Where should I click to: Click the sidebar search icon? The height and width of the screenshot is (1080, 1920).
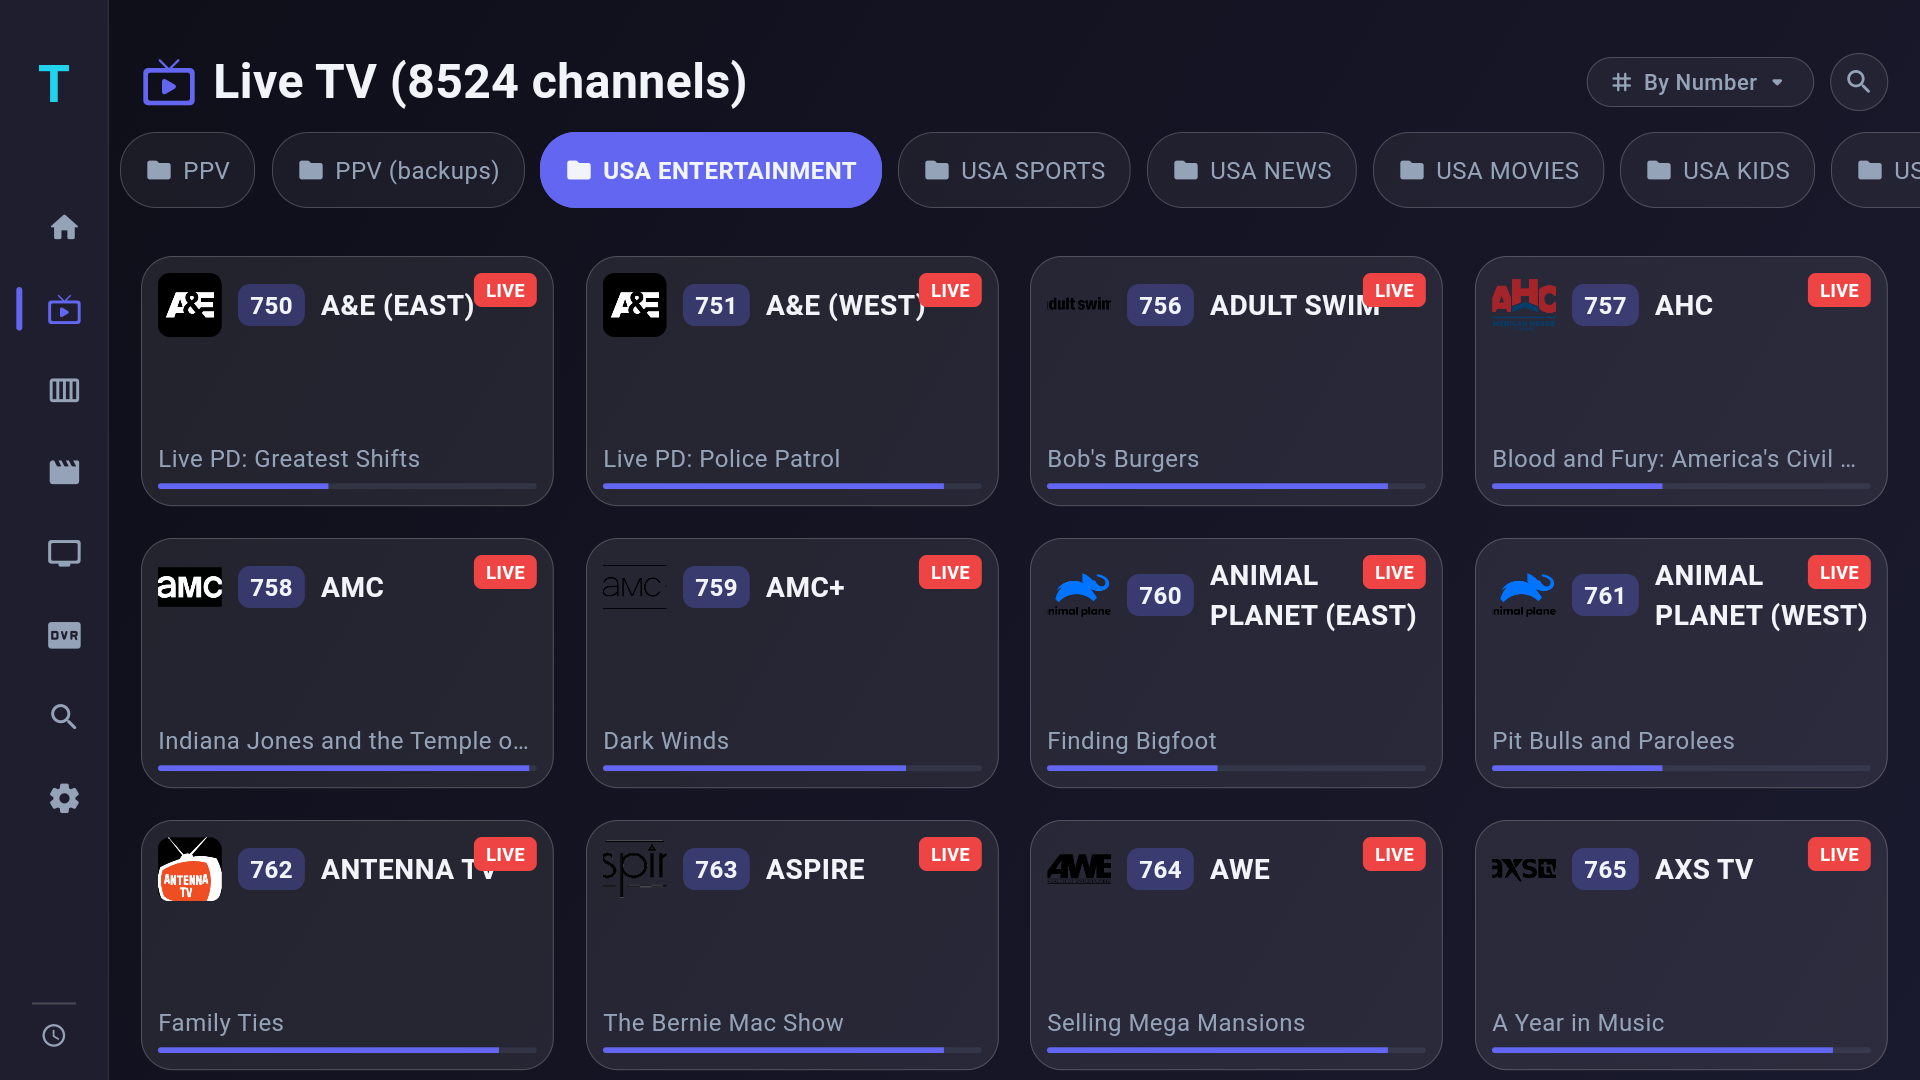pyautogui.click(x=64, y=716)
